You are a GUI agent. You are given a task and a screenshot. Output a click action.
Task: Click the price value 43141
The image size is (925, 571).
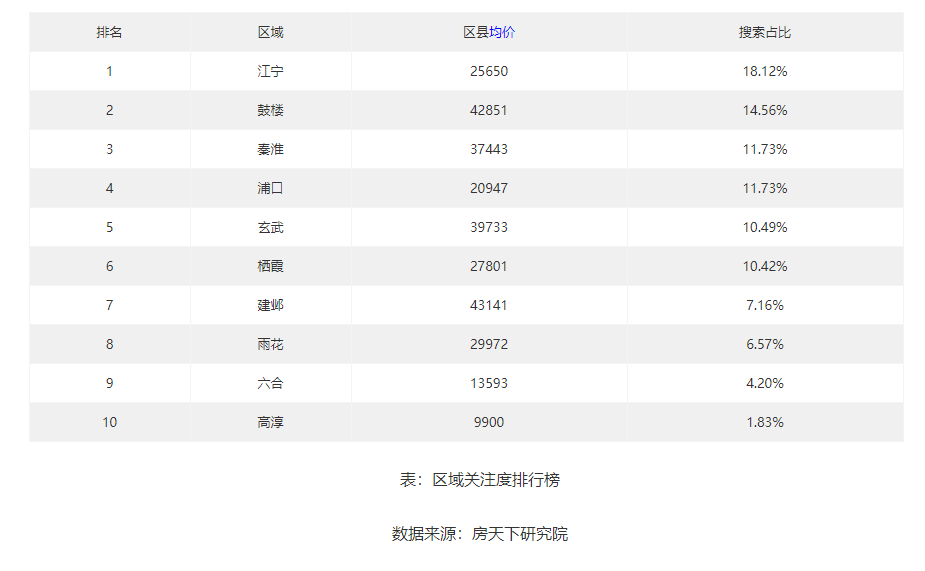pos(489,305)
